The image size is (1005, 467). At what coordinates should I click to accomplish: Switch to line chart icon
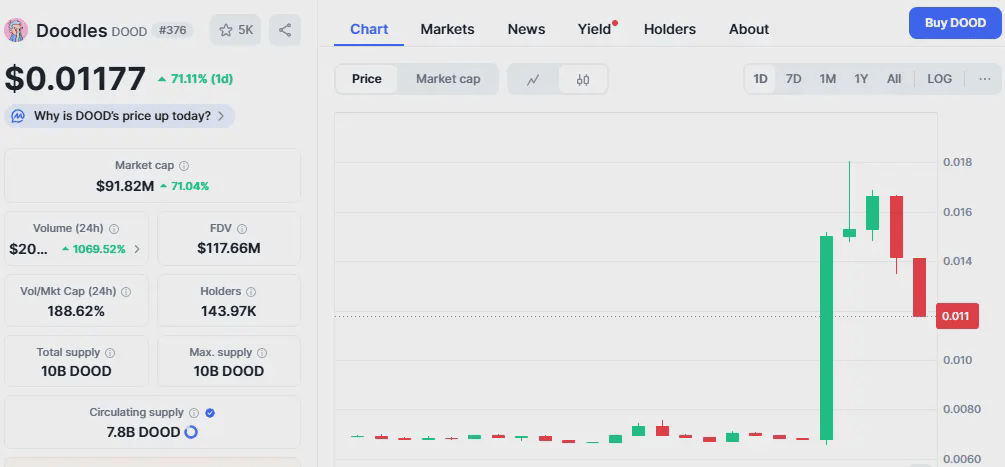pyautogui.click(x=533, y=79)
